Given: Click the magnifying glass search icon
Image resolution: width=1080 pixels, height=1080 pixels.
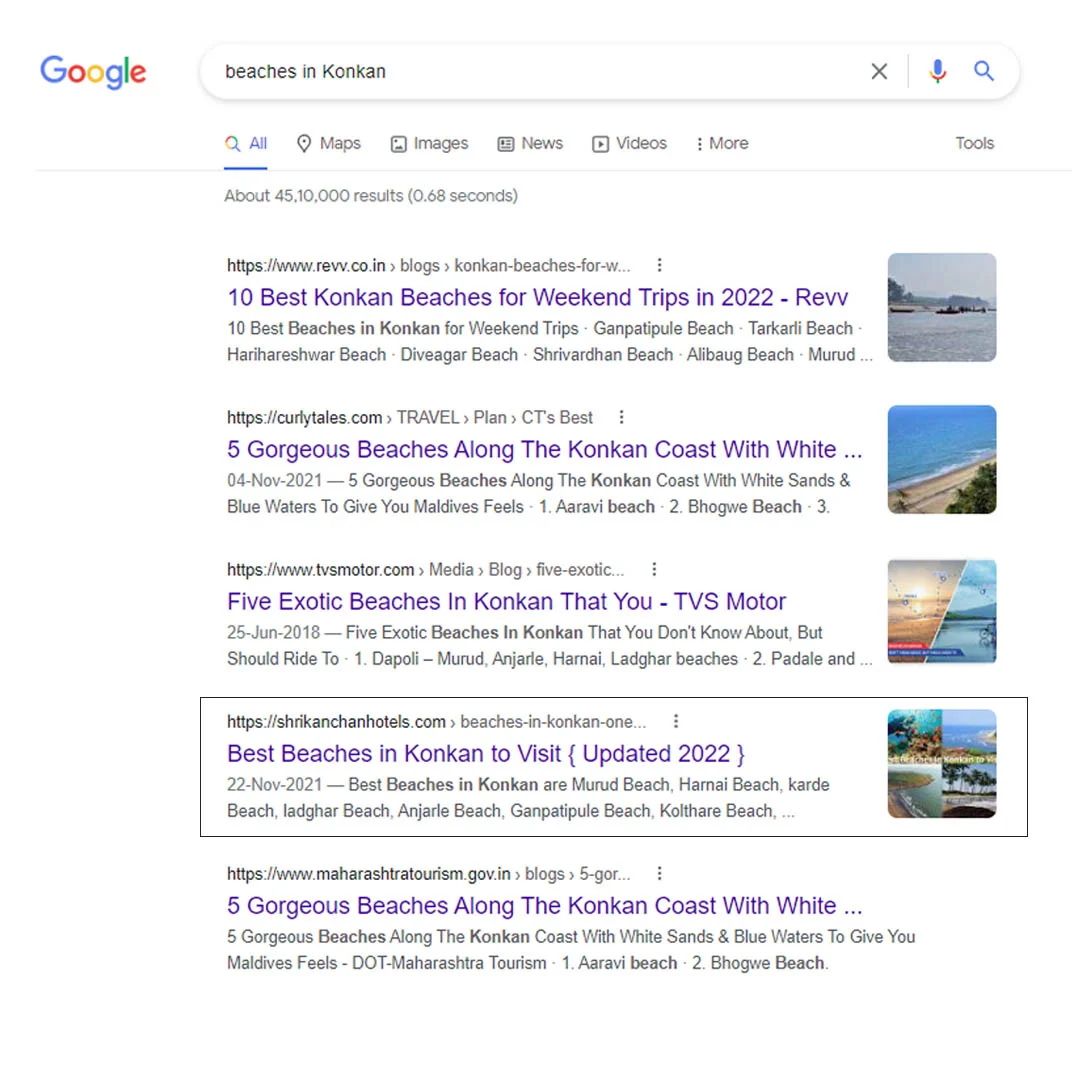Looking at the screenshot, I should tap(984, 71).
